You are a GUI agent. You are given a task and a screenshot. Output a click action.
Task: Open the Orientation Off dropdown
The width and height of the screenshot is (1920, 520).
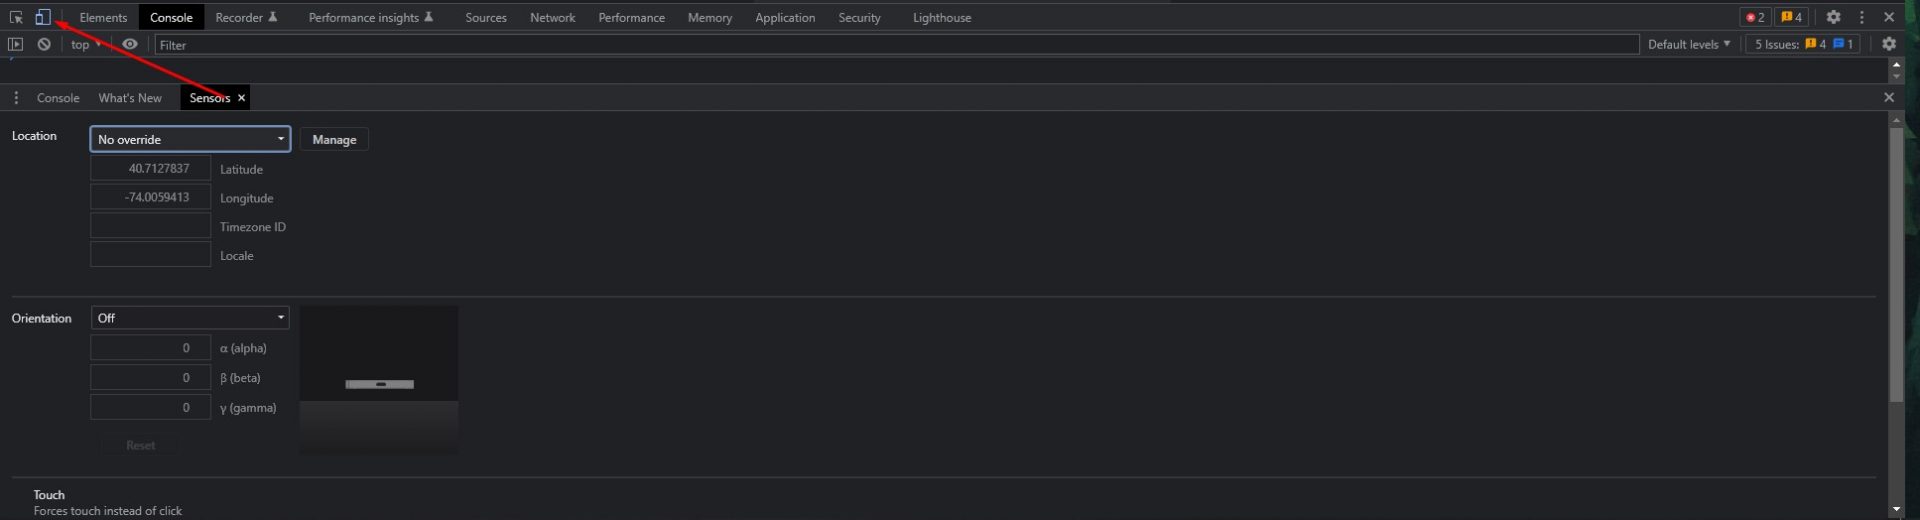click(x=190, y=318)
